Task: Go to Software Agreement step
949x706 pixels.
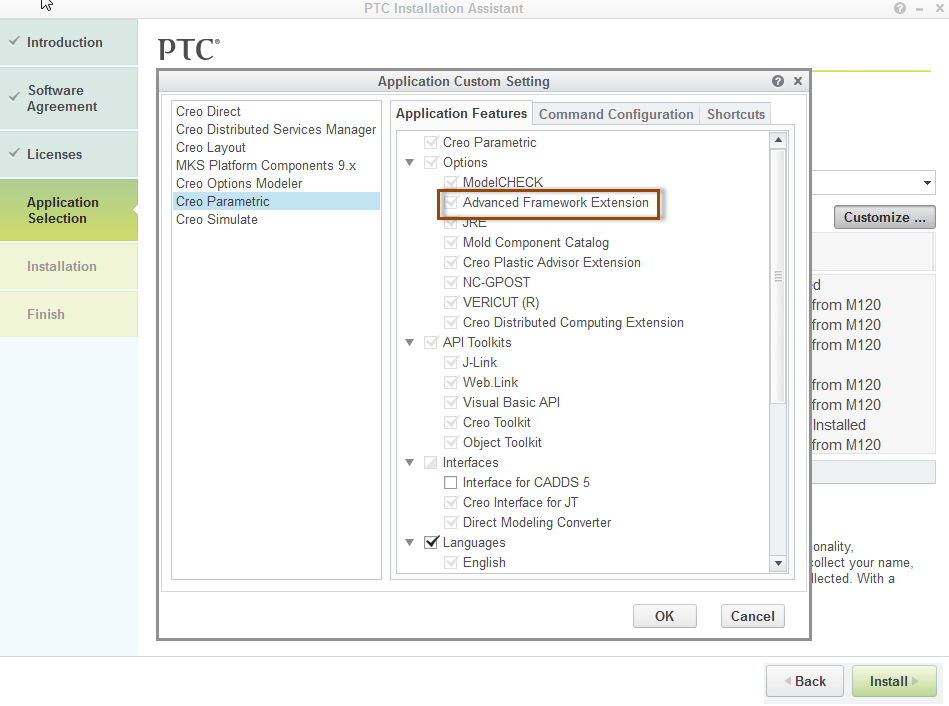Action: (69, 98)
